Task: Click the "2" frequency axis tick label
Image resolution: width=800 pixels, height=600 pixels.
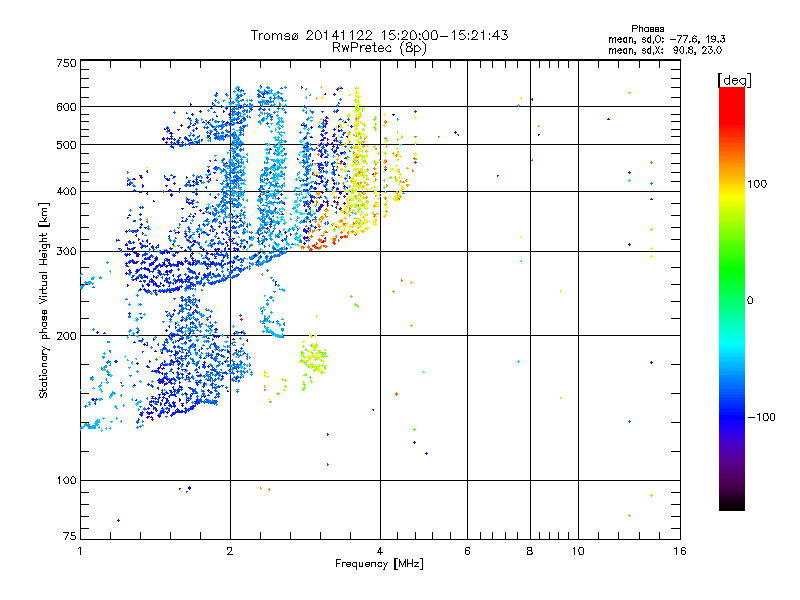Action: tap(230, 551)
